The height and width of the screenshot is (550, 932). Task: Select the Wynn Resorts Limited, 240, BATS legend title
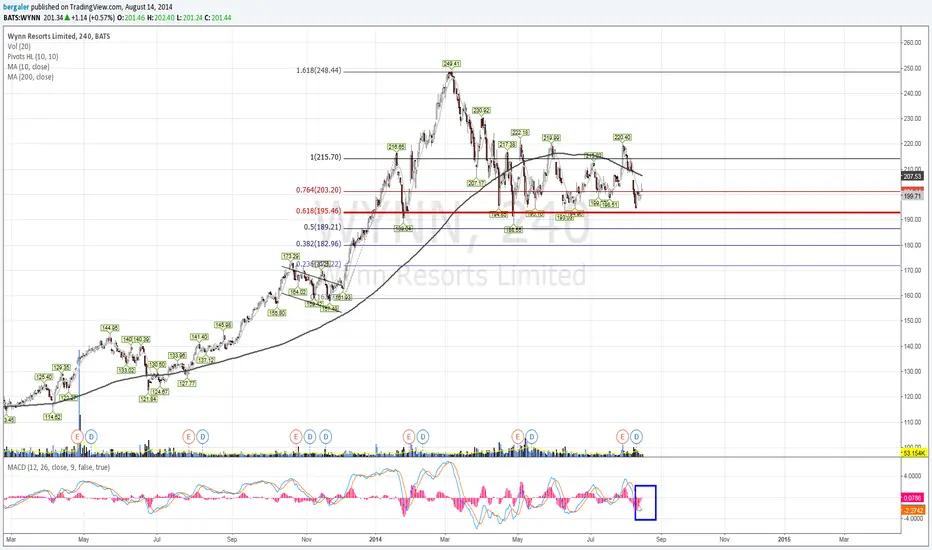pos(59,36)
